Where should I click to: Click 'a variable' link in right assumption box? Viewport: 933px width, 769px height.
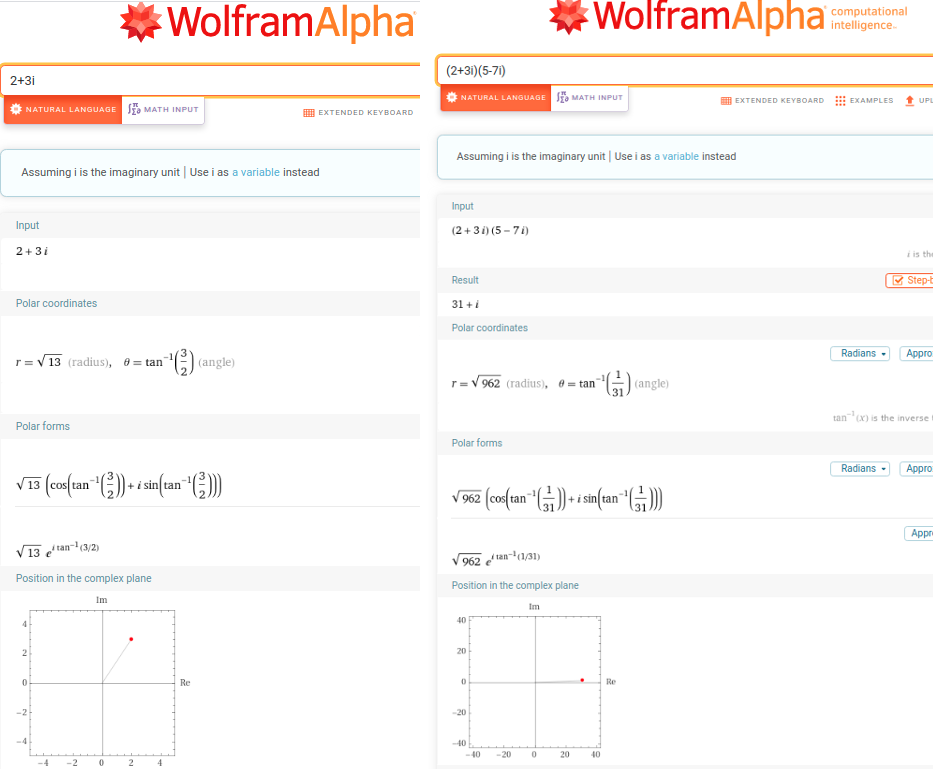tap(677, 157)
